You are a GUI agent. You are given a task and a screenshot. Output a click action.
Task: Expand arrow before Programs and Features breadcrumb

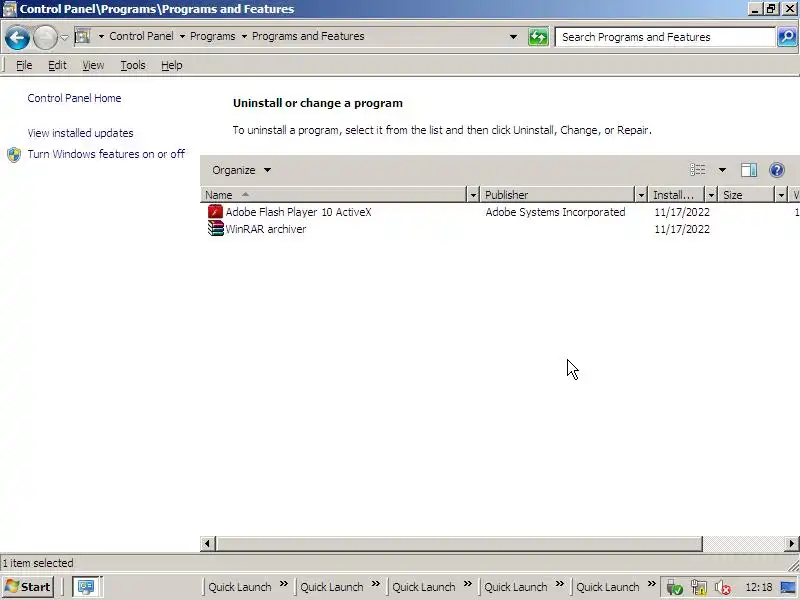[x=244, y=36]
